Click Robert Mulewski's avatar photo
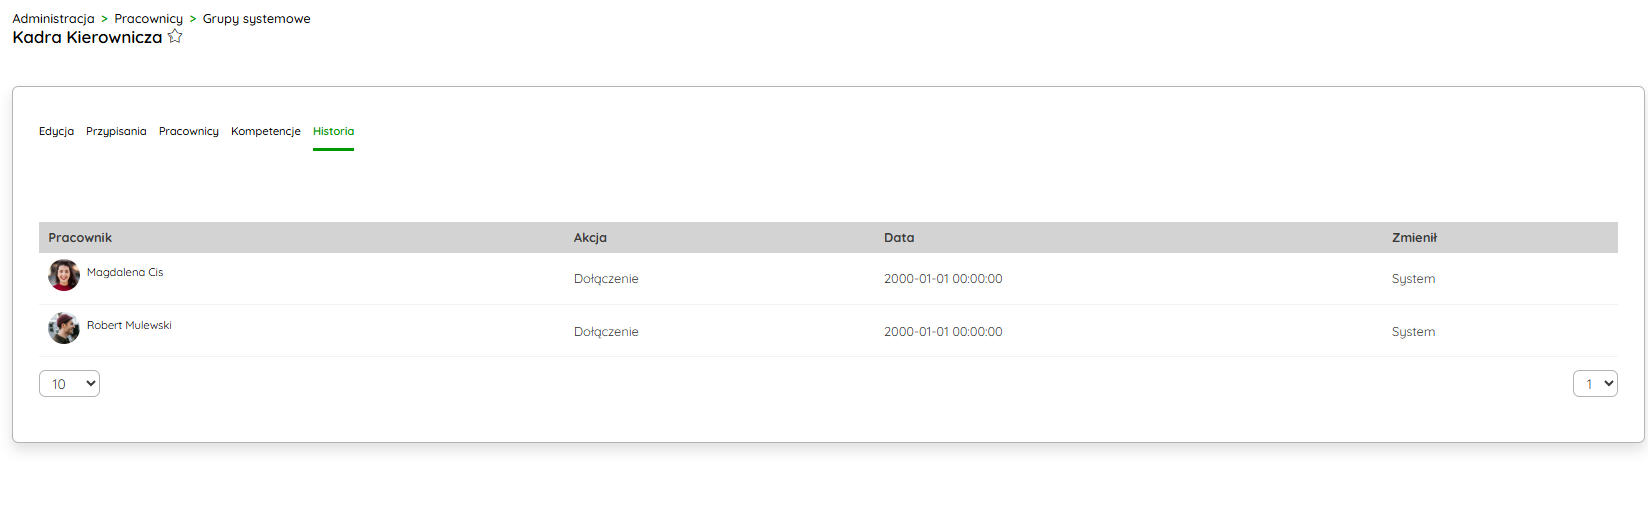The height and width of the screenshot is (531, 1648). coord(64,328)
